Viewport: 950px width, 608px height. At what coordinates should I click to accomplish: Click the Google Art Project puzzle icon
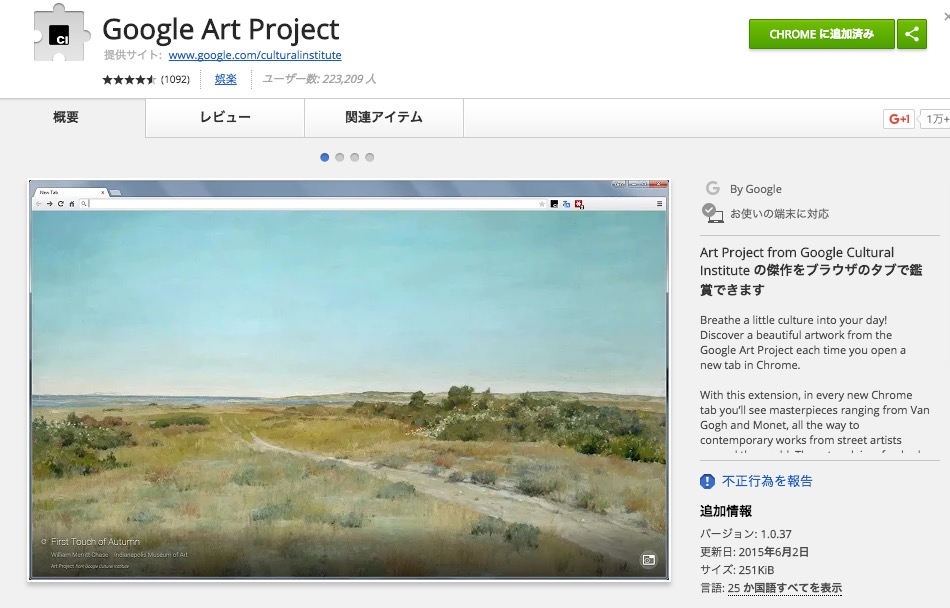(x=62, y=33)
